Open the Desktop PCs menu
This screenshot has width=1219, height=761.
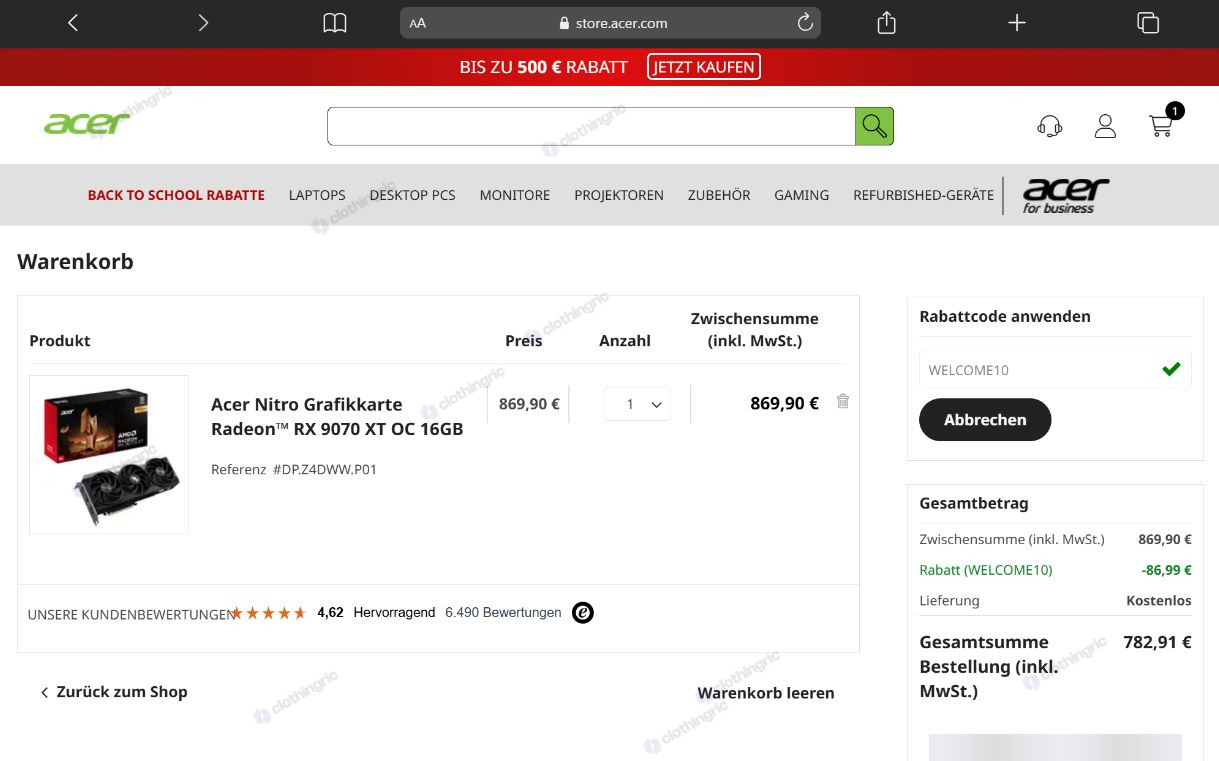pos(412,195)
